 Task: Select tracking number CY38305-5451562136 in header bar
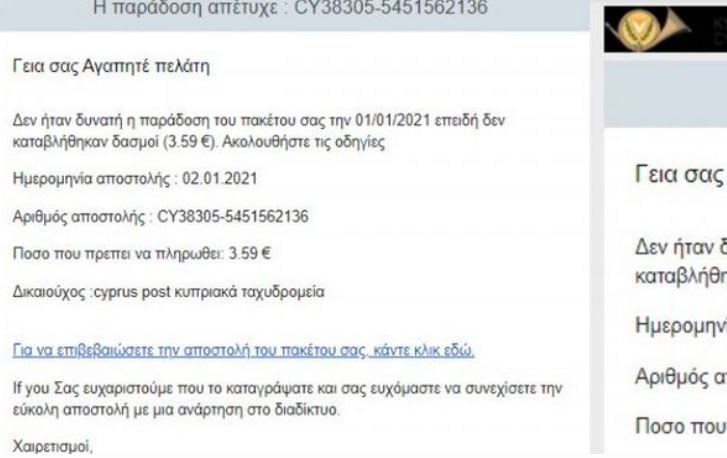tap(391, 8)
